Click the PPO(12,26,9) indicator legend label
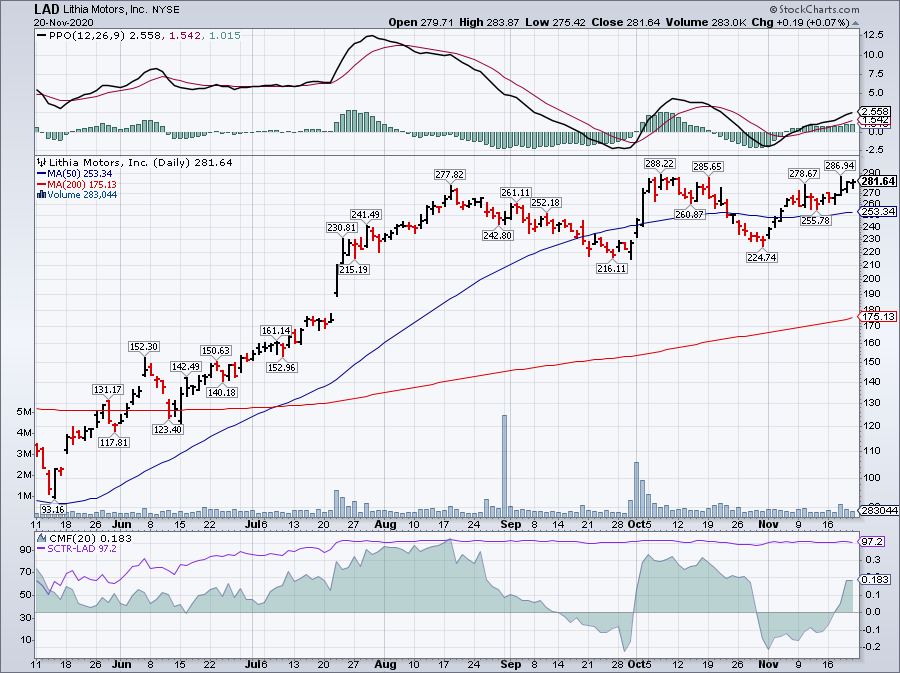 point(87,36)
